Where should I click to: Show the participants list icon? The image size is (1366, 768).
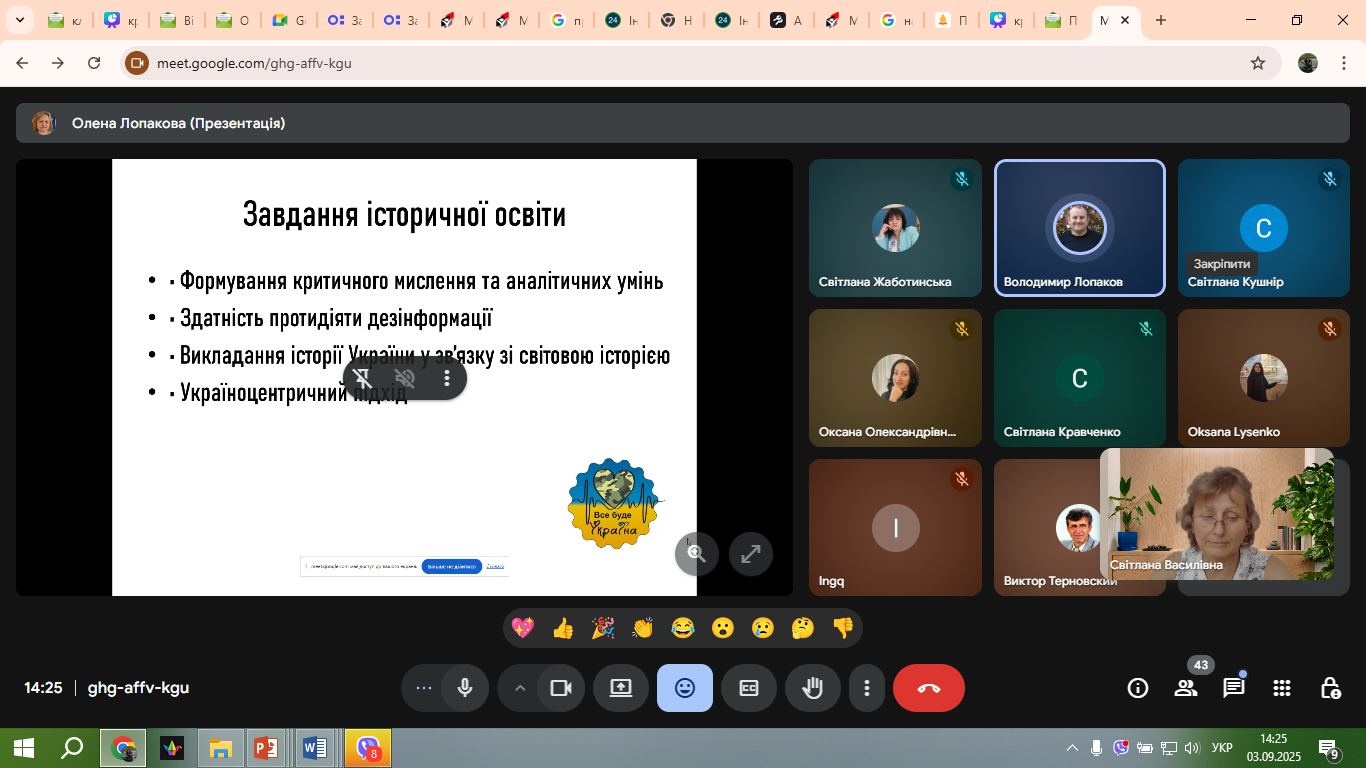[1186, 688]
